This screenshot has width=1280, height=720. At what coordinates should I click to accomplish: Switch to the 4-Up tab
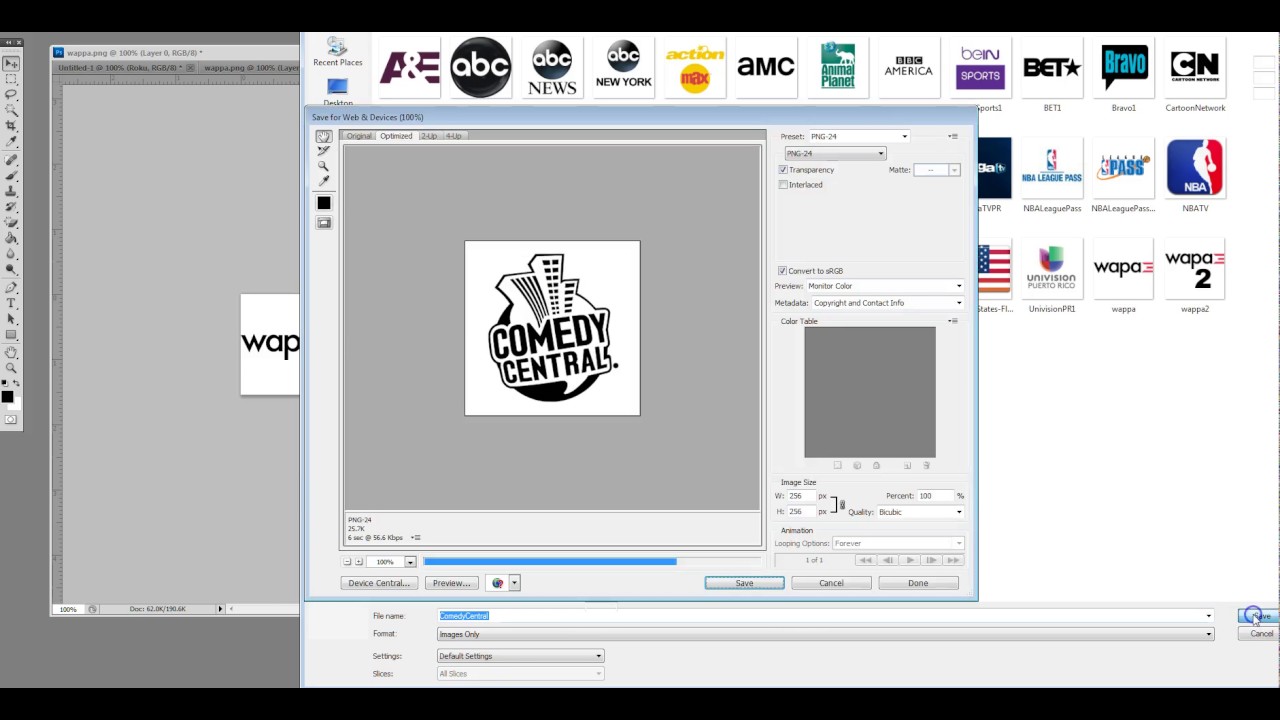click(454, 136)
